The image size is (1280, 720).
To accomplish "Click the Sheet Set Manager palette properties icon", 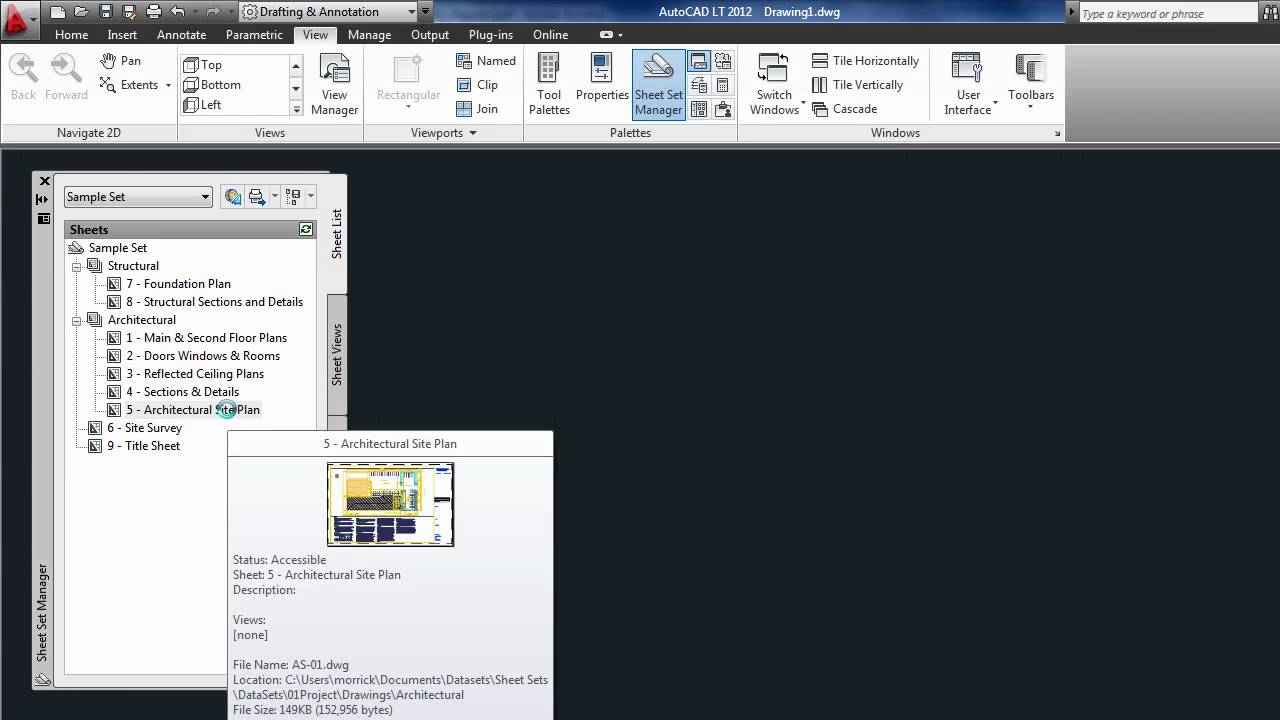I will (43, 219).
